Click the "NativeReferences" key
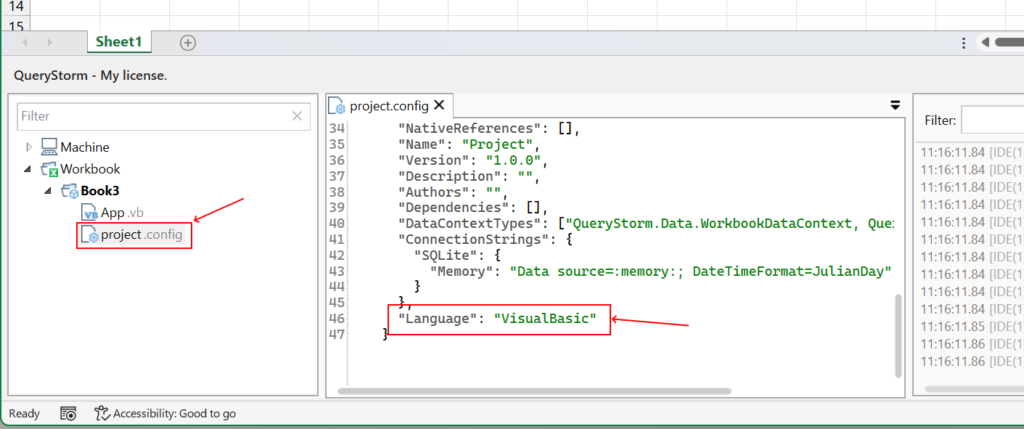1024x429 pixels. click(x=468, y=129)
